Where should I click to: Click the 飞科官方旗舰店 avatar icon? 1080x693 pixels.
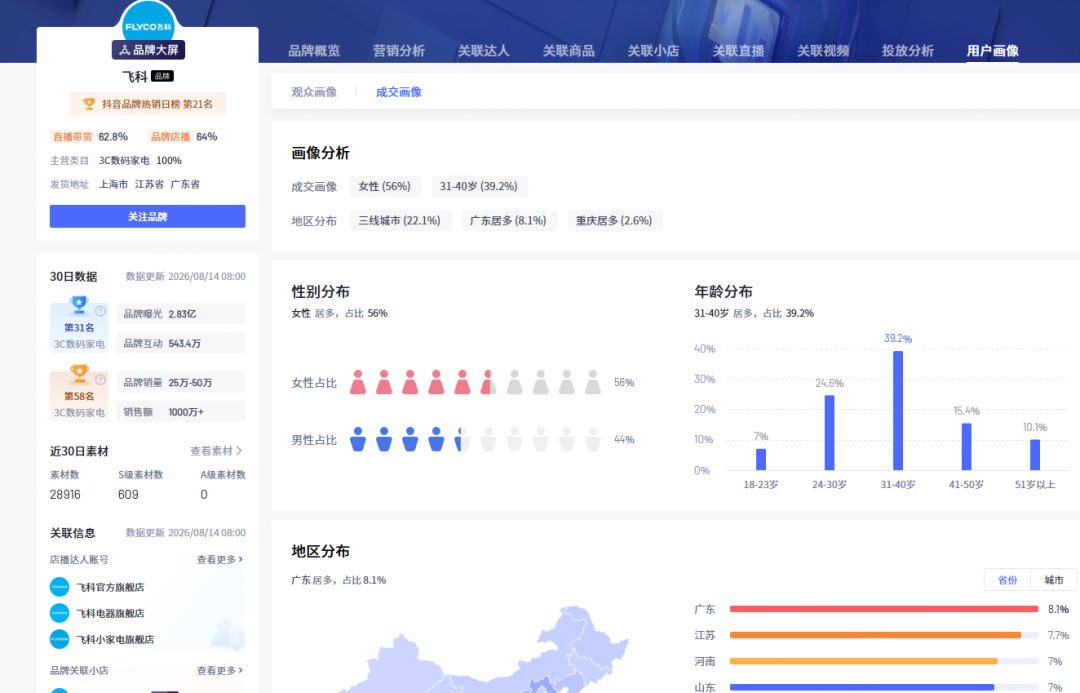point(60,587)
